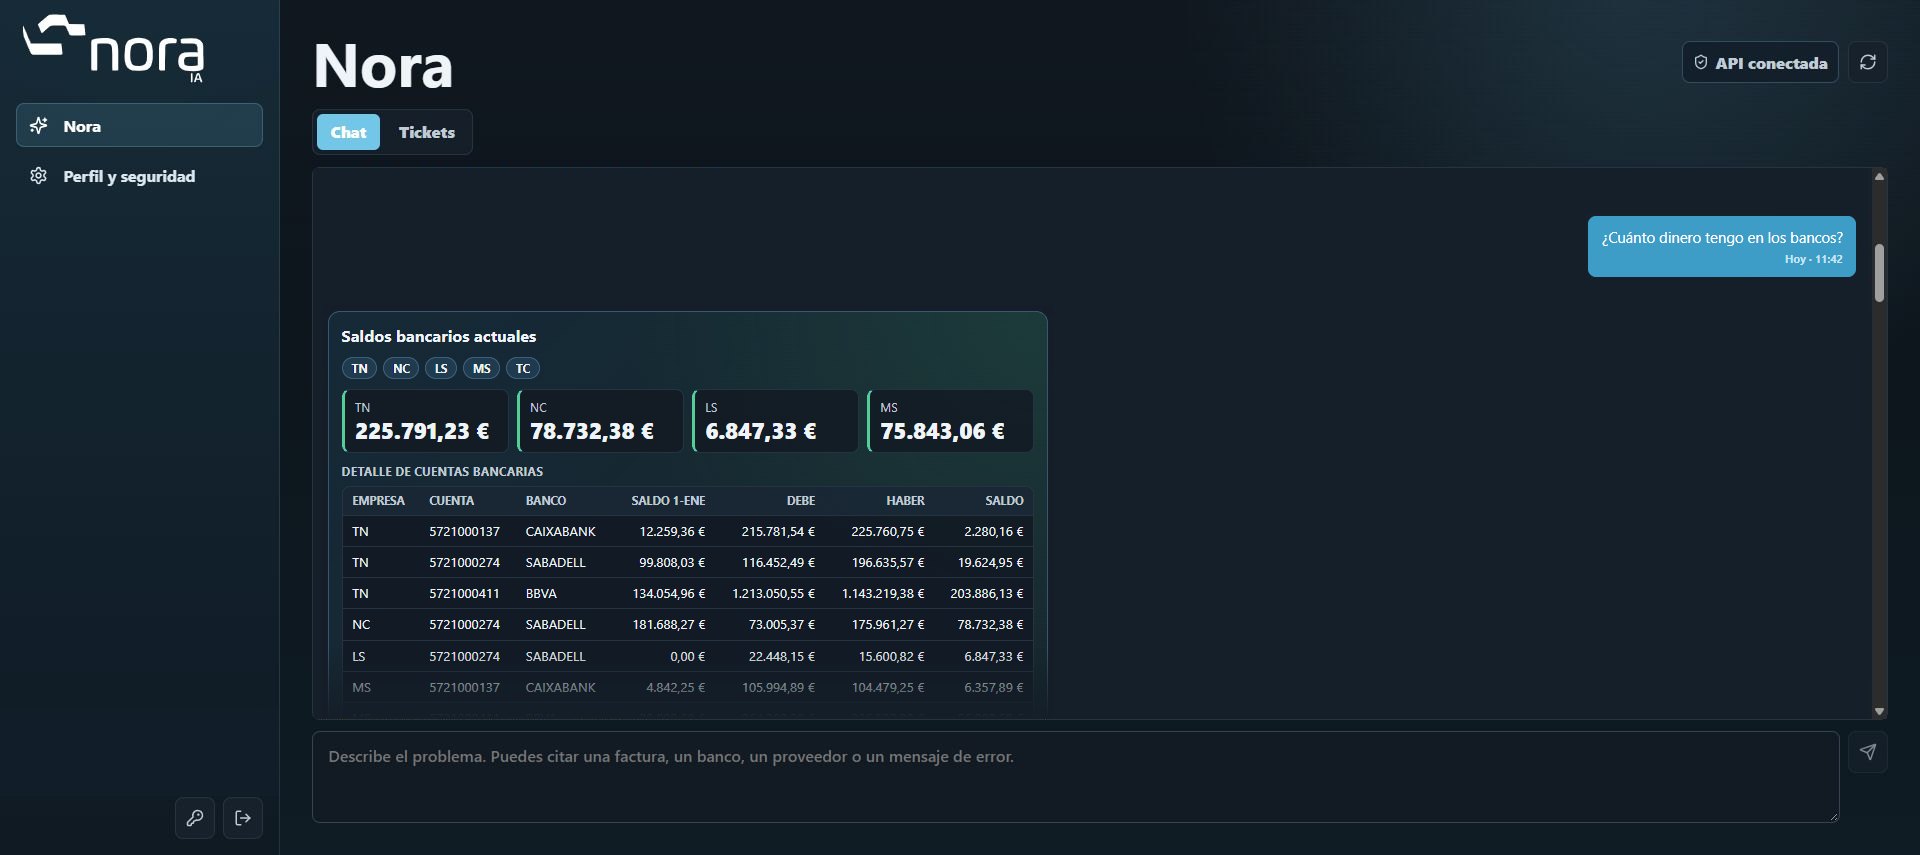
Task: Click the send message icon
Action: pos(1867,752)
